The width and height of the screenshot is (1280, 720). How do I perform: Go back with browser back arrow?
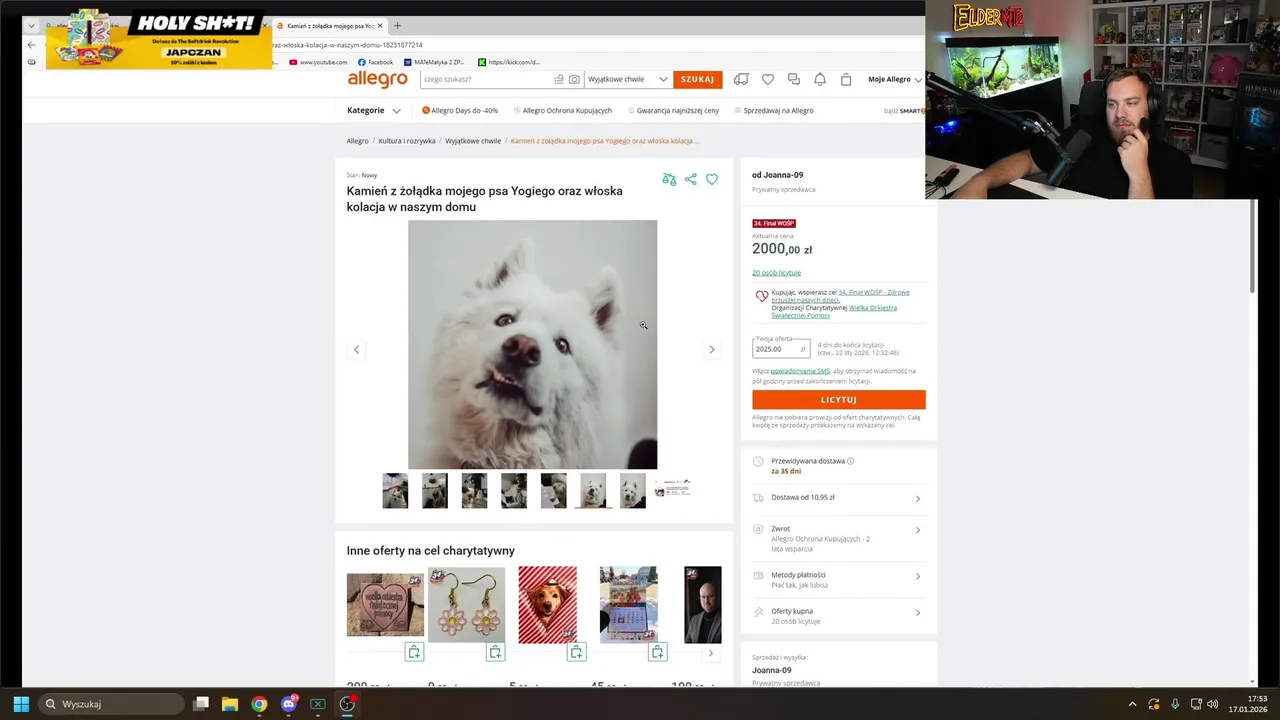31,45
